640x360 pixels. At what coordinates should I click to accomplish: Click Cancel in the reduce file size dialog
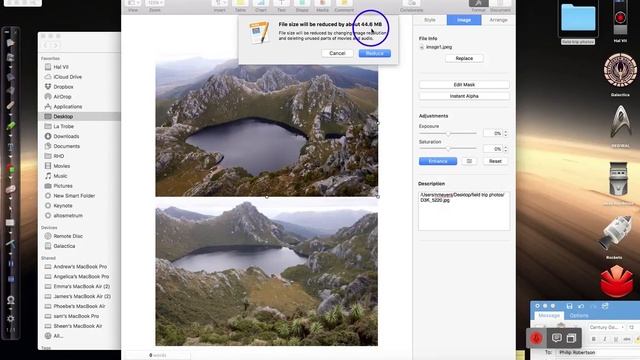point(337,53)
